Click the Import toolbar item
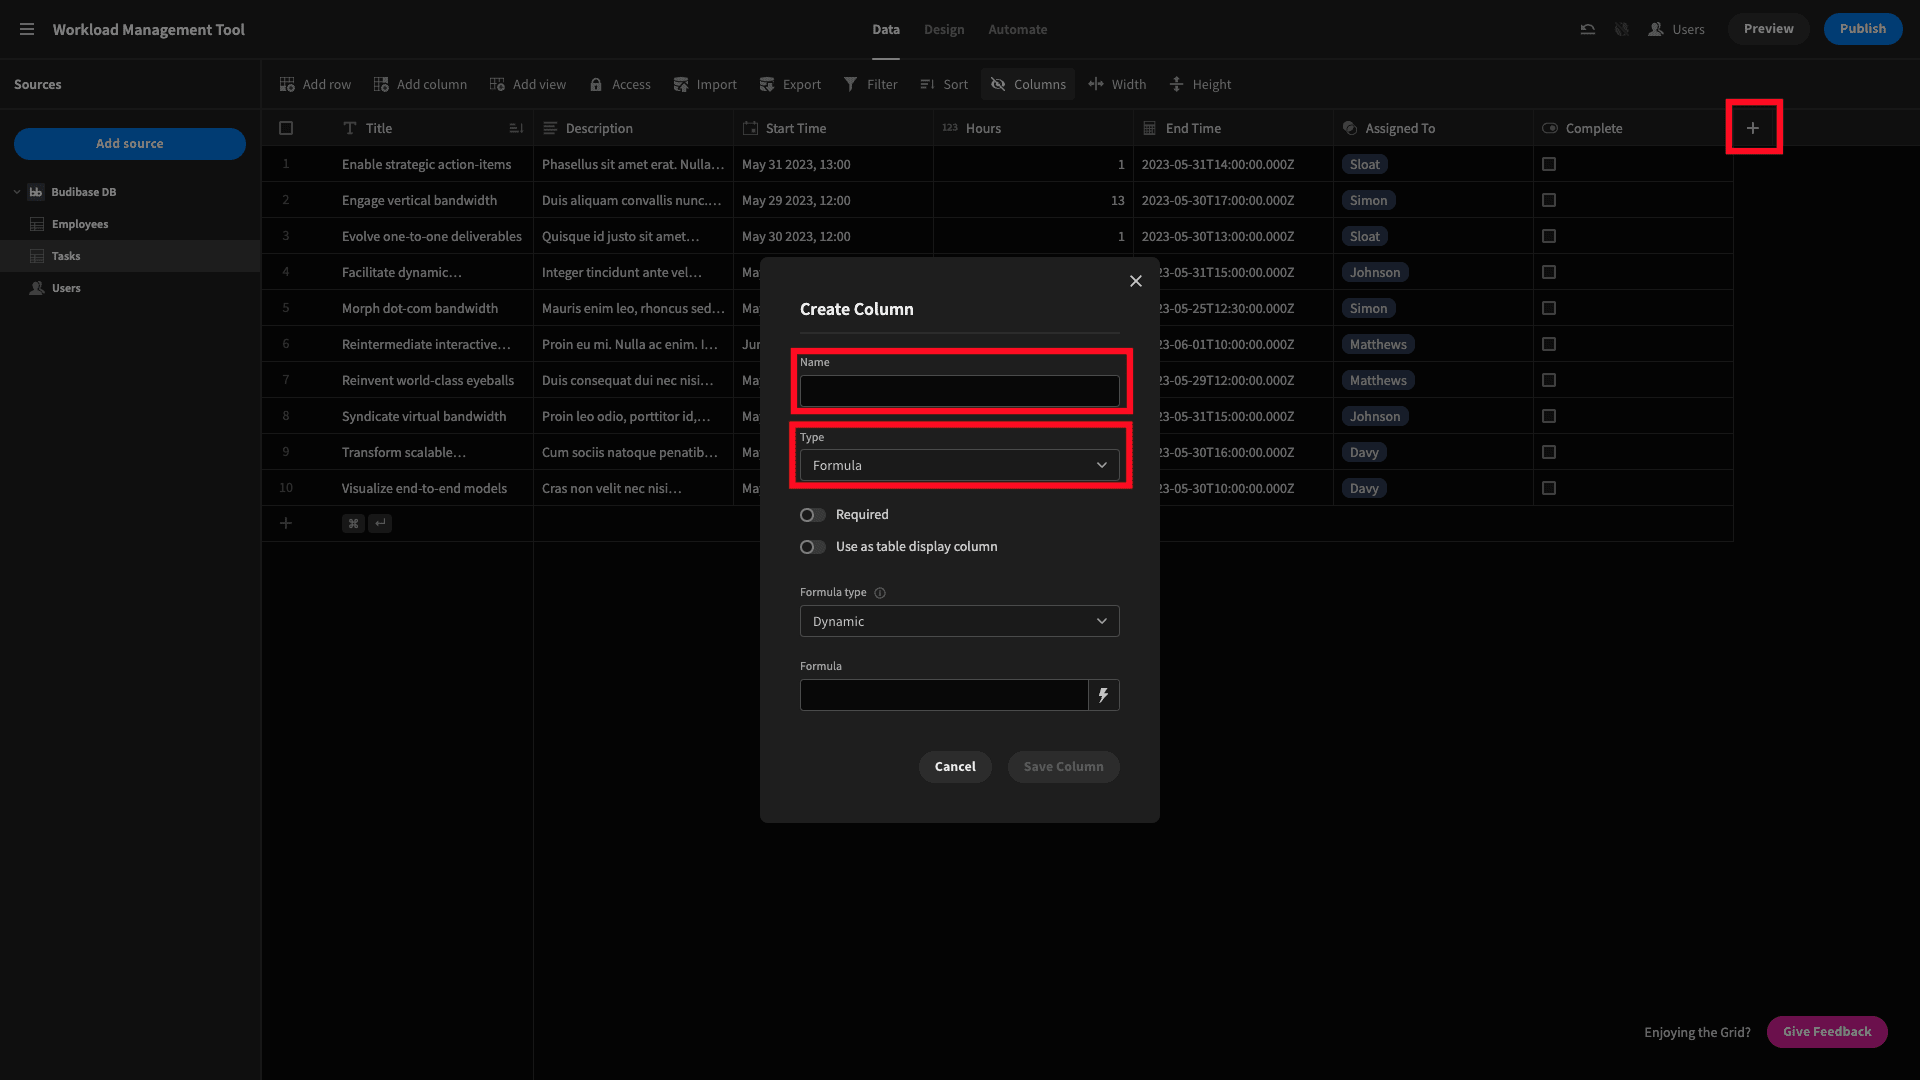 point(705,84)
